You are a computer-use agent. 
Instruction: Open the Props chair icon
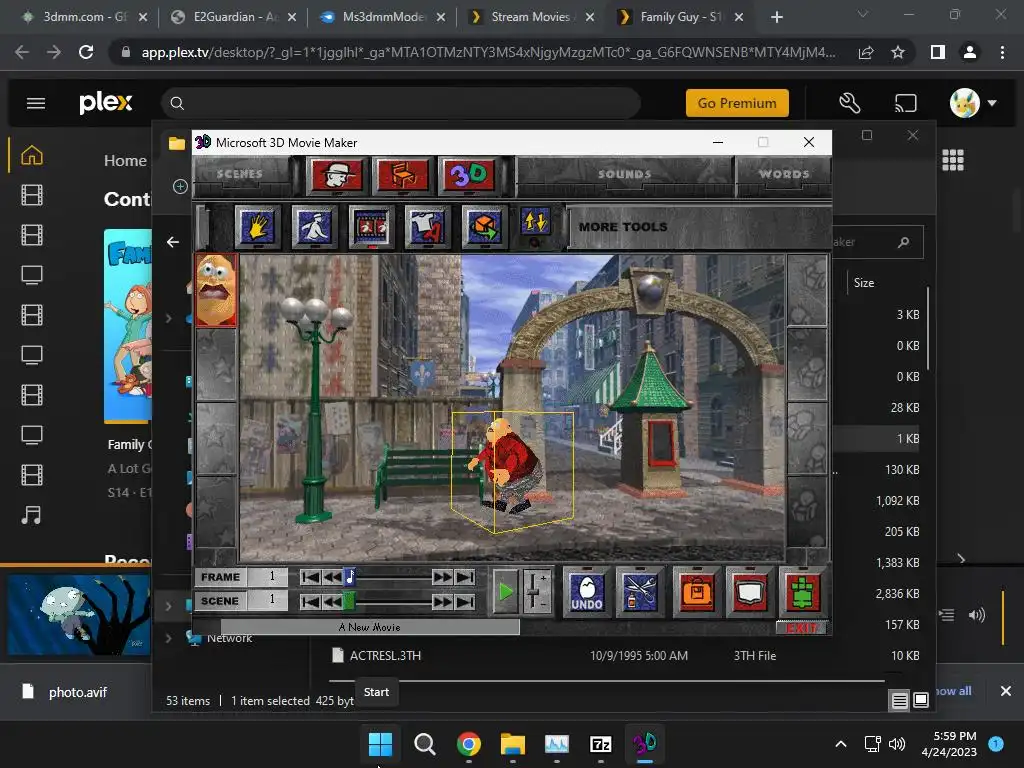(403, 175)
